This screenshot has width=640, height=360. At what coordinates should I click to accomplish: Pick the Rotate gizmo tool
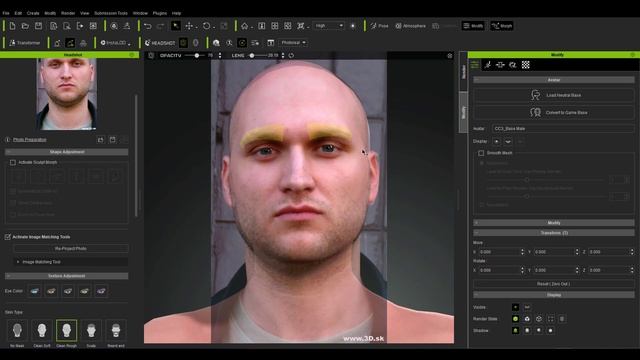[207, 26]
